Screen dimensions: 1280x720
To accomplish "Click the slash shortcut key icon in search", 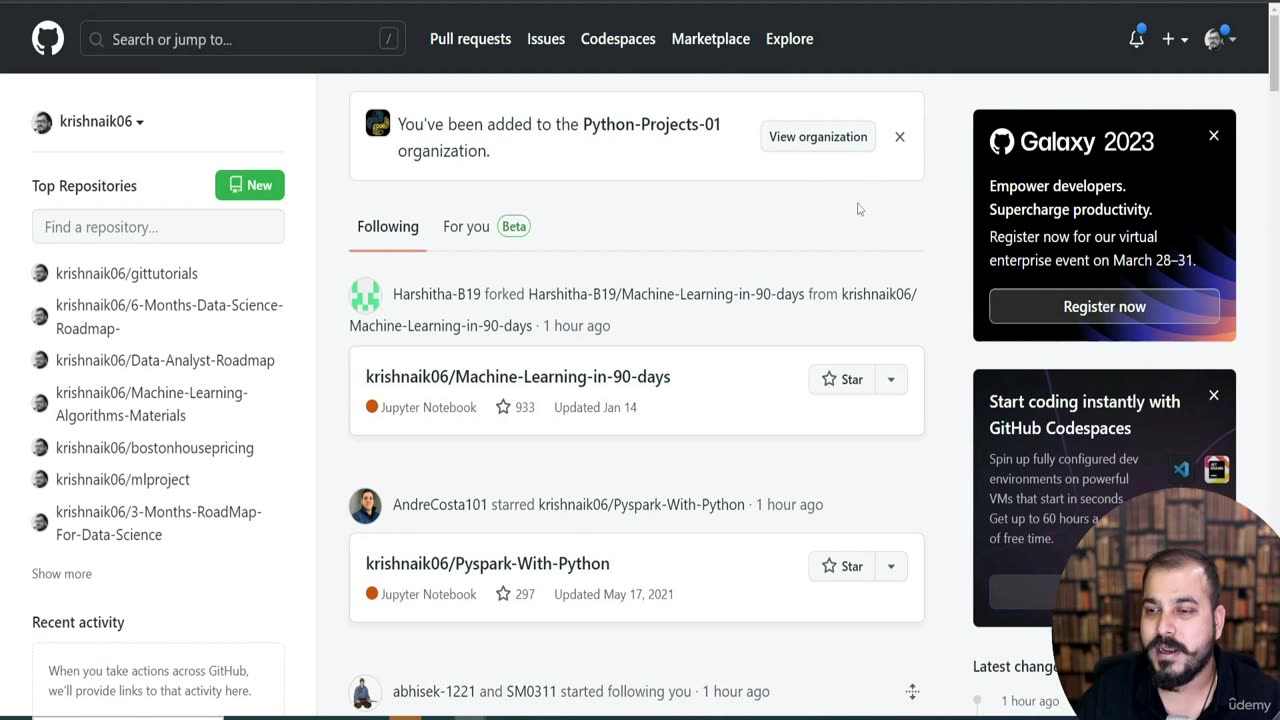I will point(388,39).
